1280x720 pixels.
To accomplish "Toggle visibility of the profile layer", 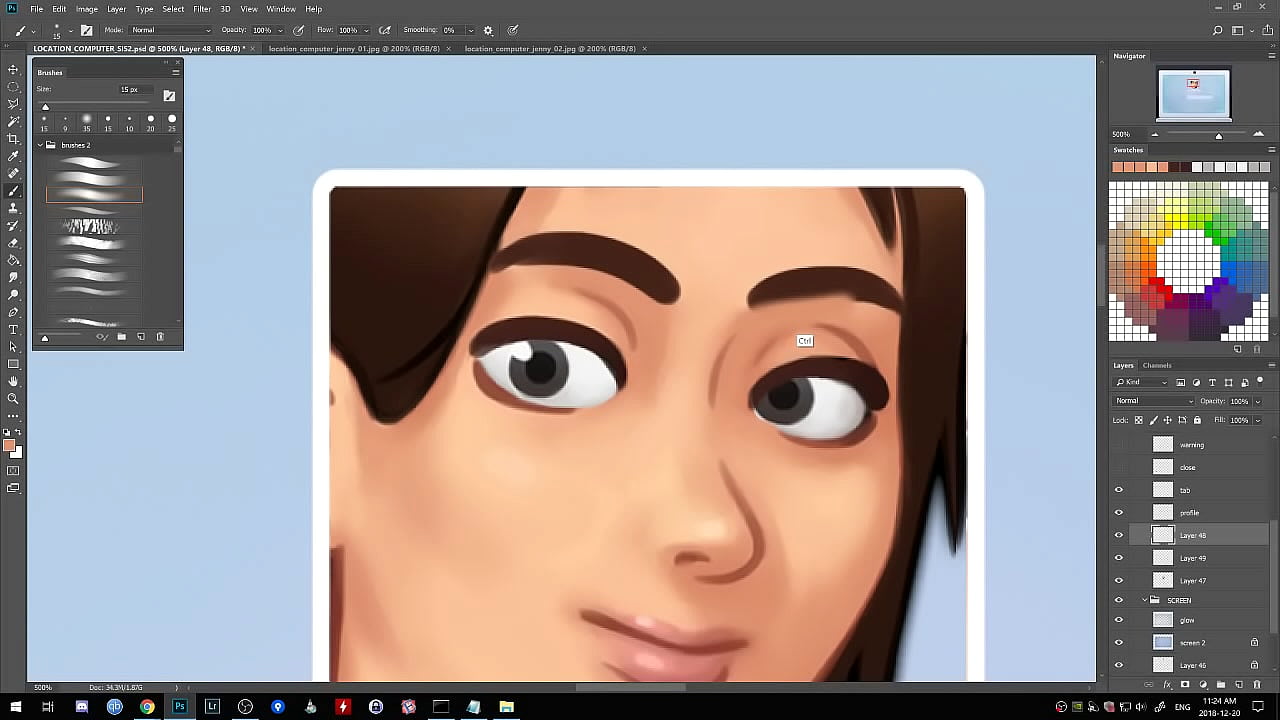I will click(x=1119, y=513).
